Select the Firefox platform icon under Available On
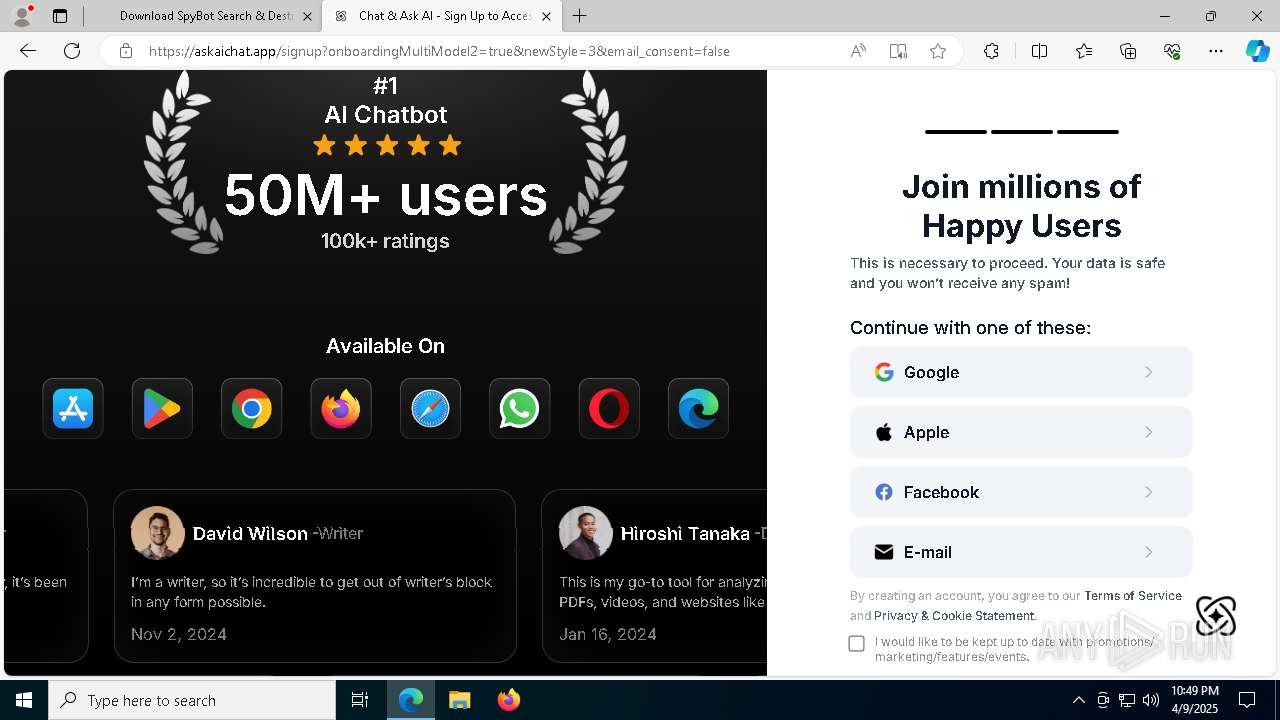Viewport: 1280px width, 720px height. pyautogui.click(x=341, y=408)
